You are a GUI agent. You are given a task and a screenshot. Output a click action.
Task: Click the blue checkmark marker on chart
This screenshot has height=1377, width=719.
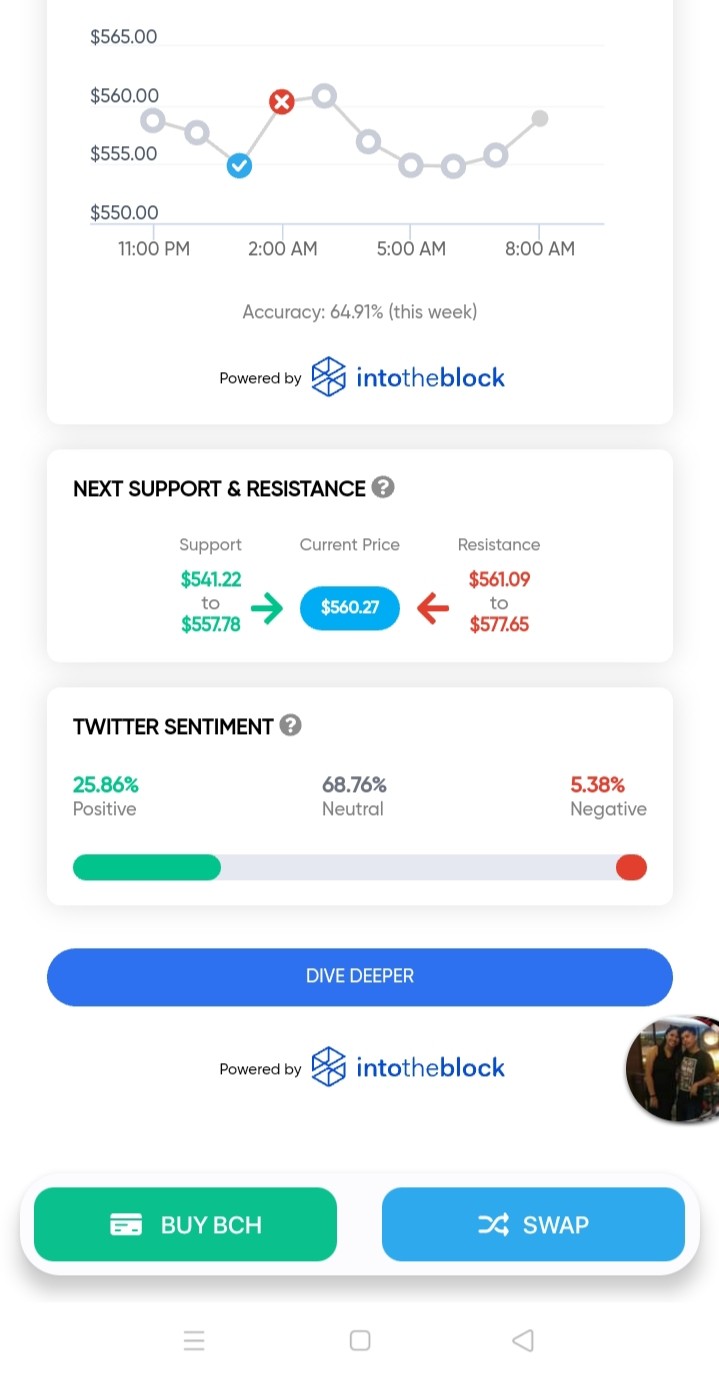tap(239, 166)
